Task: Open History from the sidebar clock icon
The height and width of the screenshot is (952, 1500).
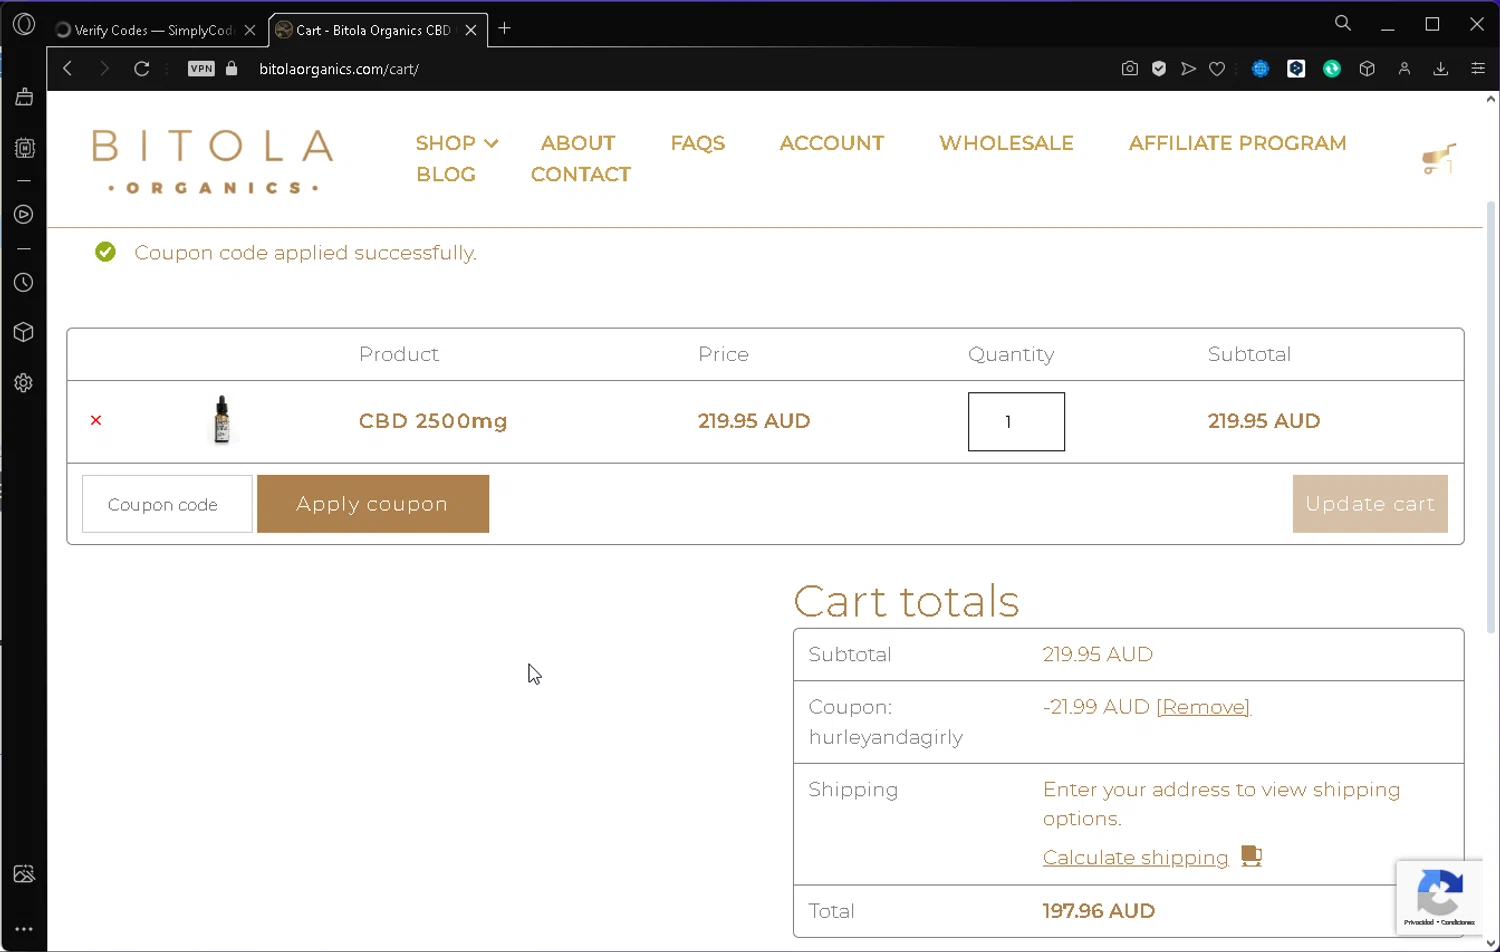Action: point(24,283)
